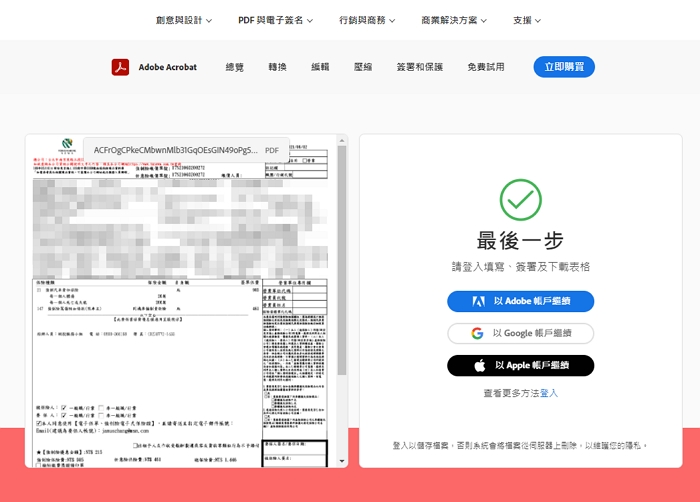The image size is (700, 502).
Task: Expand the PDF 與電子簽名 menu
Action: click(275, 20)
